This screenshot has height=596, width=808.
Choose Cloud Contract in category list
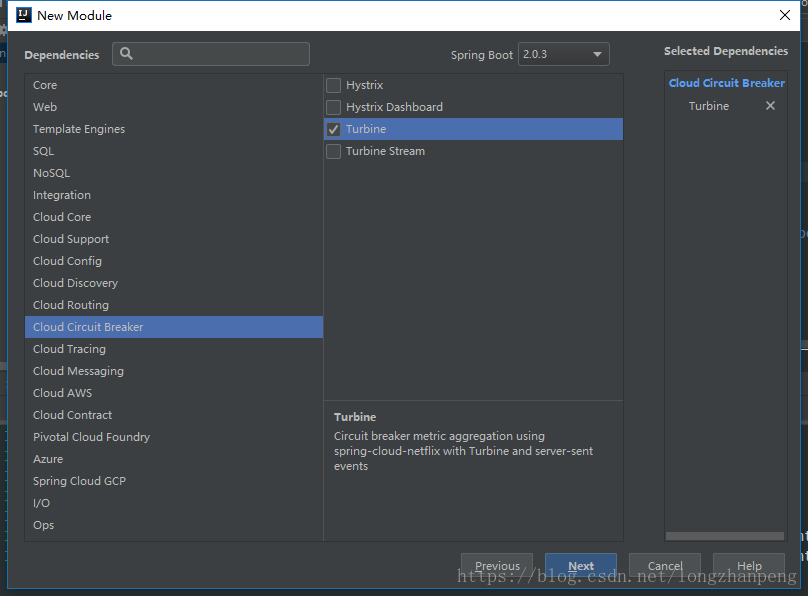click(174, 415)
